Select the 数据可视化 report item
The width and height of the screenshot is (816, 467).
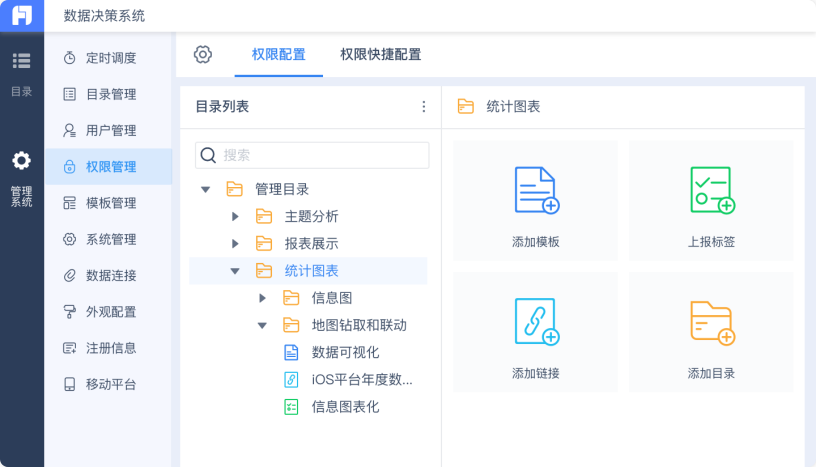345,352
